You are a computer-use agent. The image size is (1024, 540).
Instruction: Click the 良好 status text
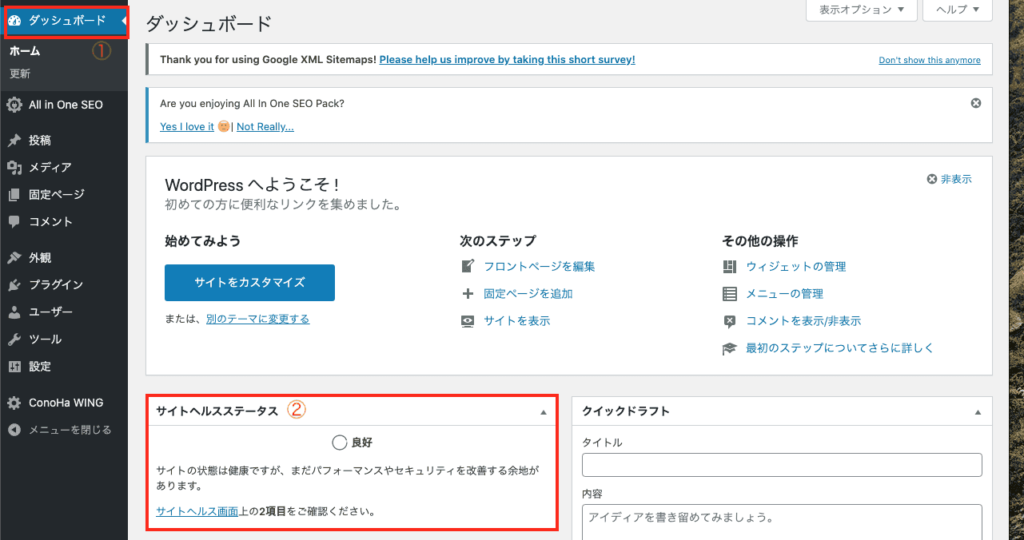(362, 443)
